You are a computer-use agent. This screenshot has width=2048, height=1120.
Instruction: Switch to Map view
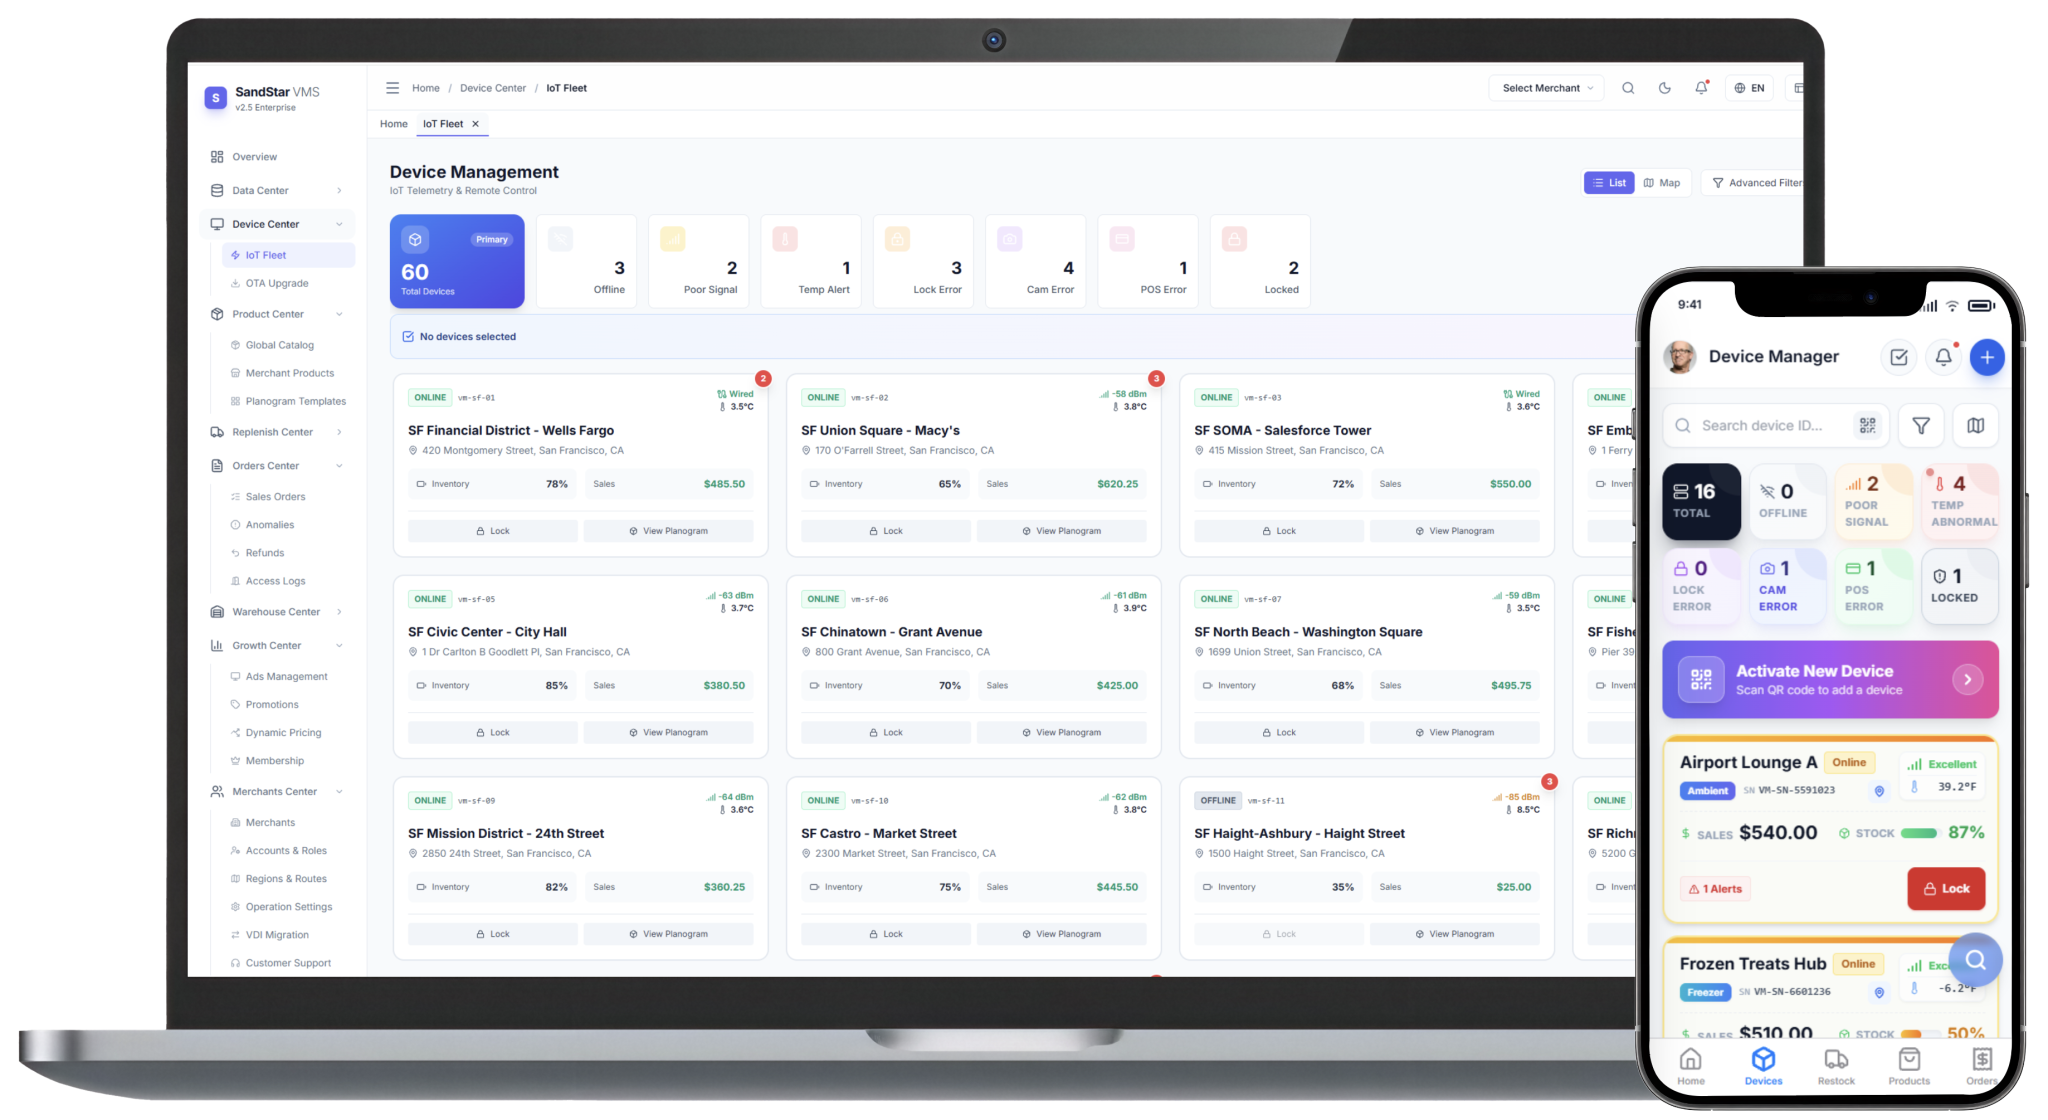click(x=1662, y=183)
